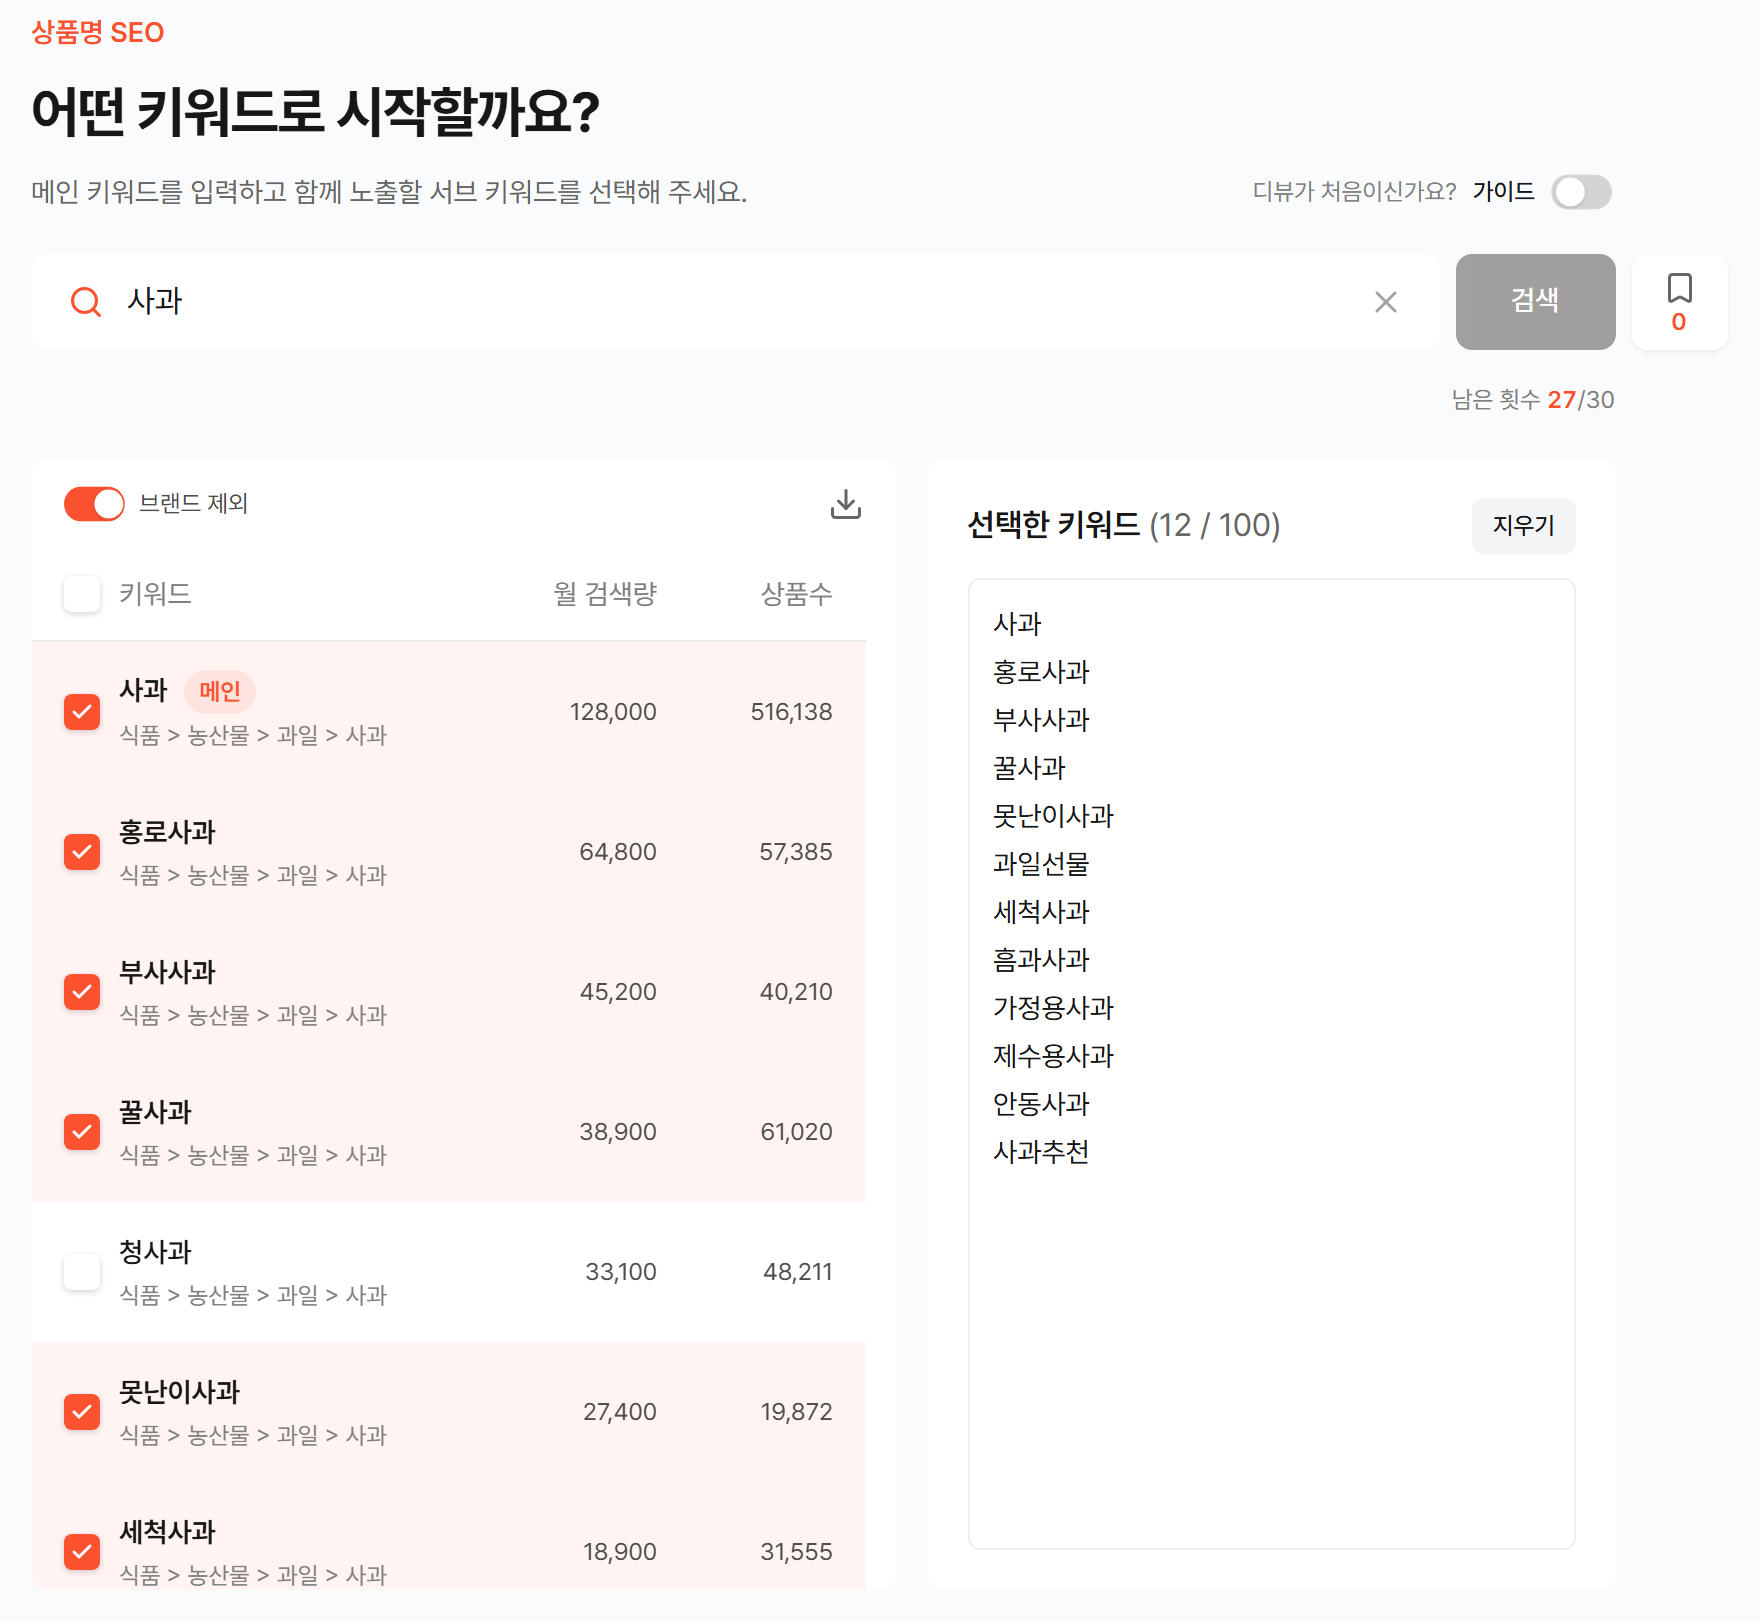Click the 지우기 button
This screenshot has height=1622, width=1760.
pyautogui.click(x=1524, y=526)
